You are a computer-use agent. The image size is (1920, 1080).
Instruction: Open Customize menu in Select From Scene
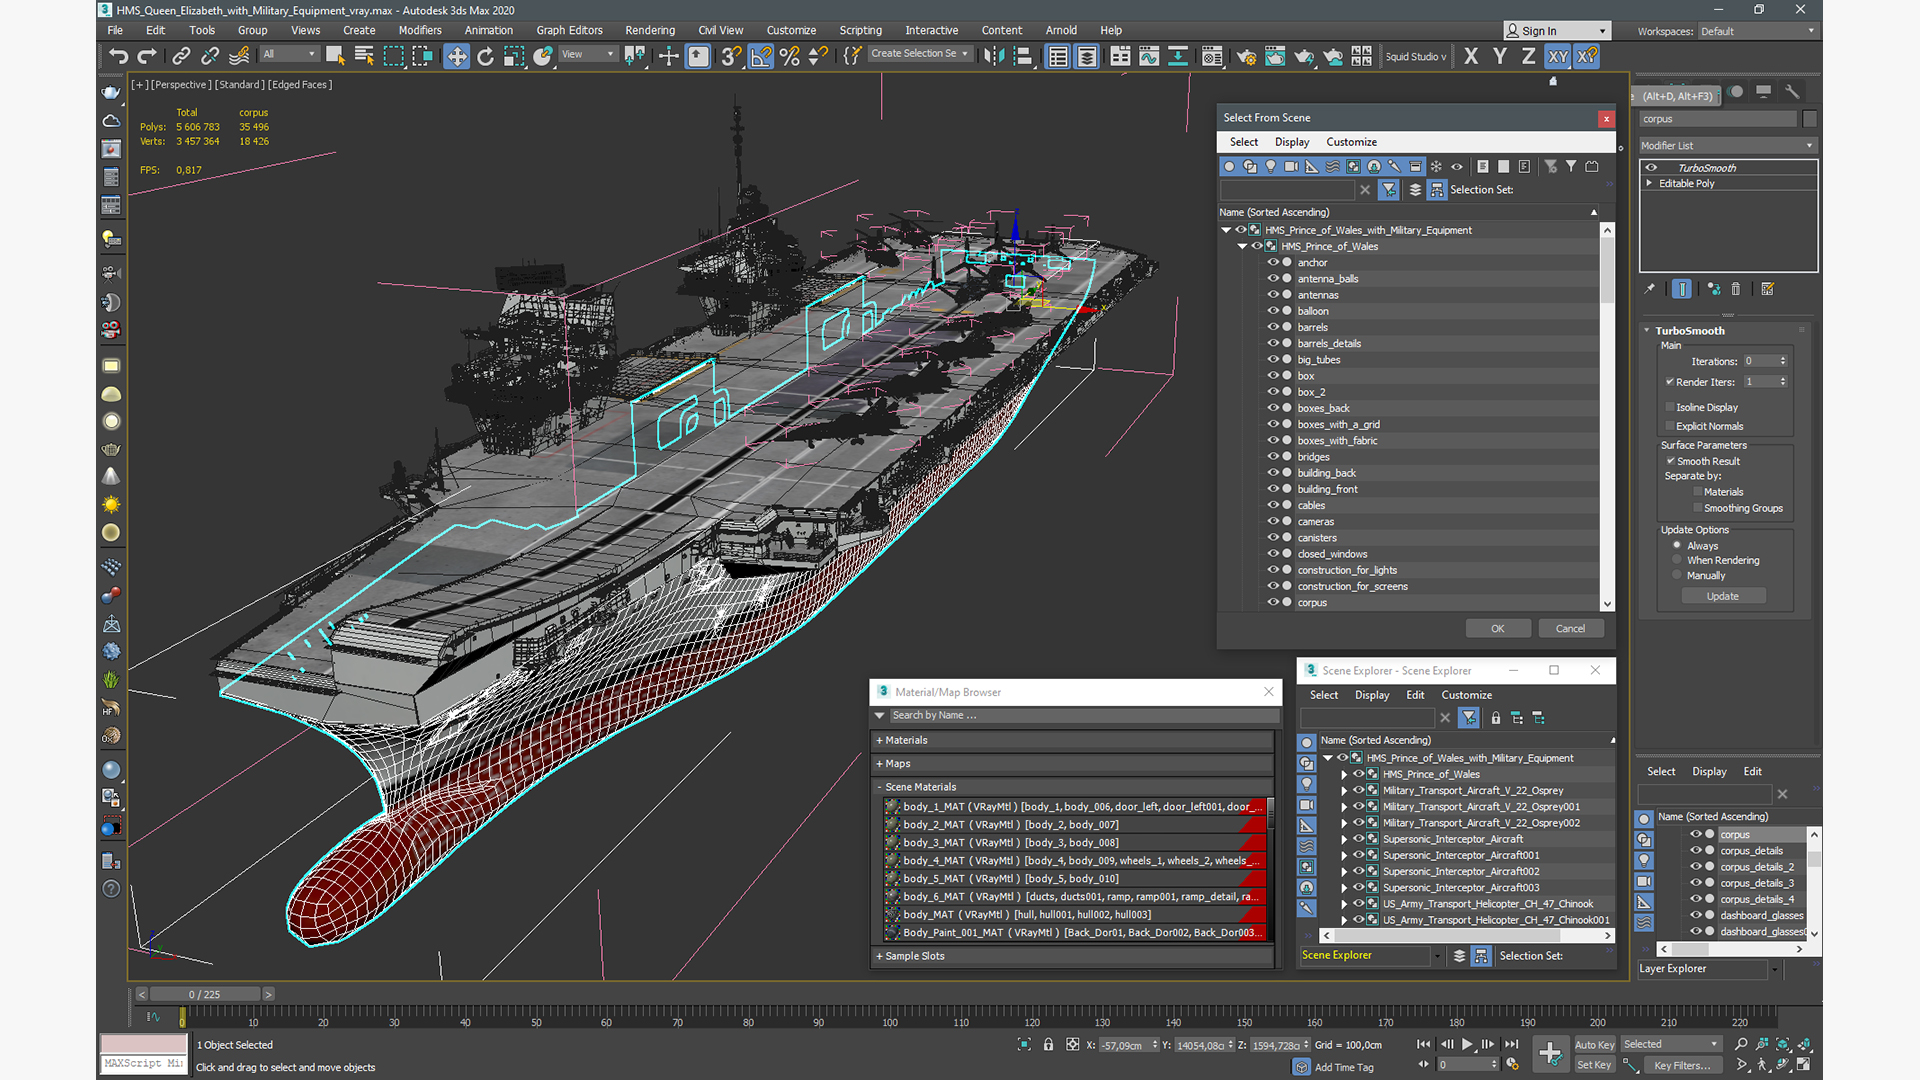[x=1351, y=142]
